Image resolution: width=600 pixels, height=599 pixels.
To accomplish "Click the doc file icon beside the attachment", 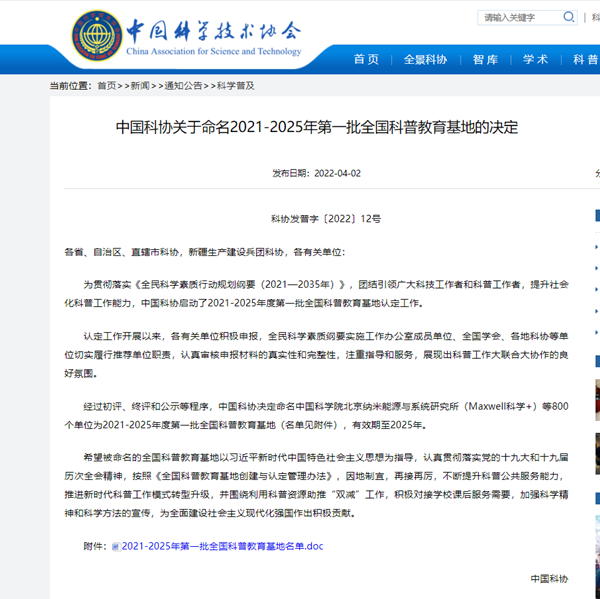I will click(x=116, y=547).
